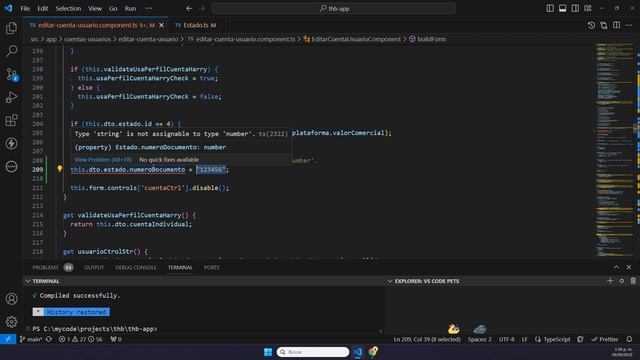Click the Prettier status bar item
The image size is (640, 360).
point(604,339)
